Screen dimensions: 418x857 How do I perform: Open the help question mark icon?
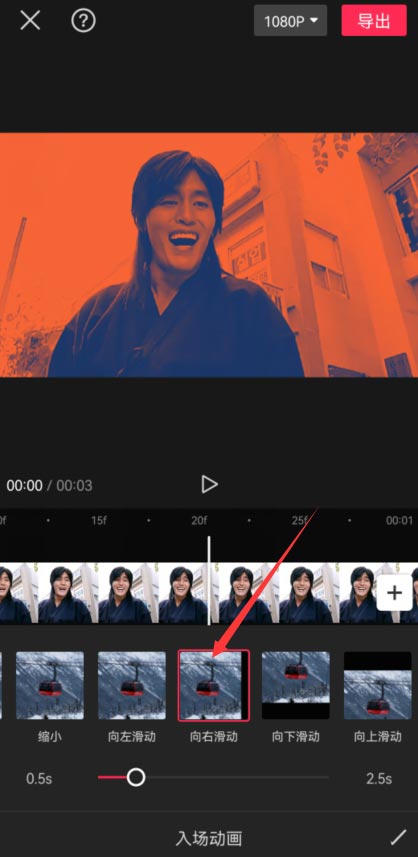coord(83,21)
